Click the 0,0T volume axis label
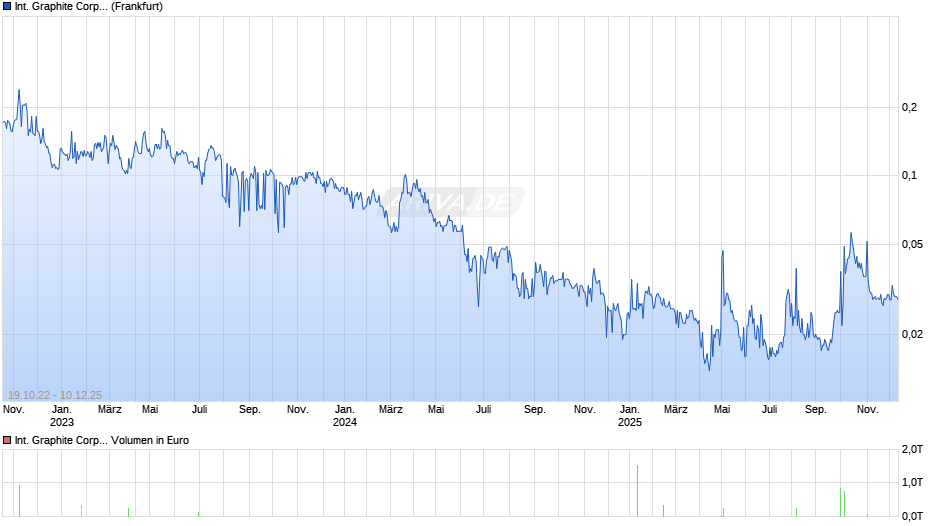 click(x=912, y=516)
